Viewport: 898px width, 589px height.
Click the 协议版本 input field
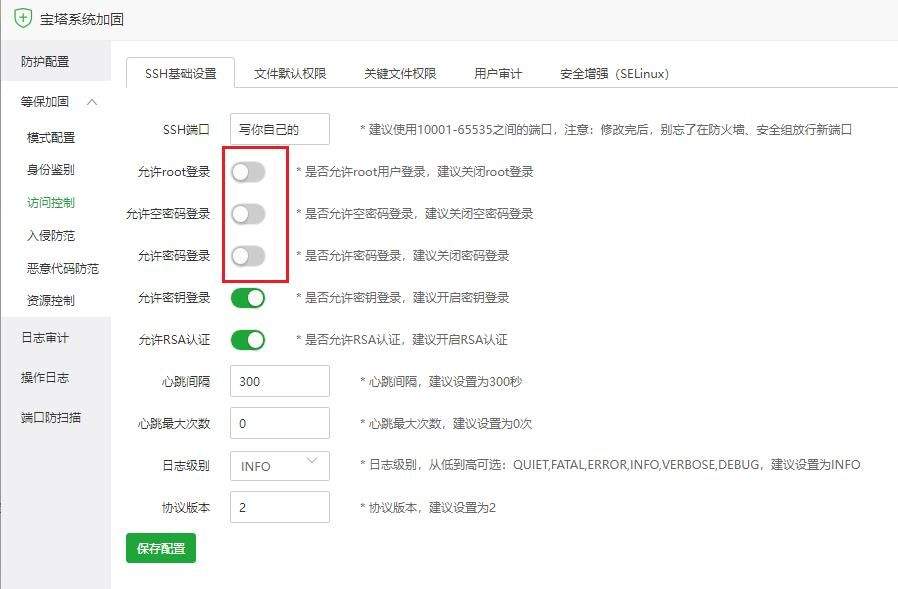279,508
